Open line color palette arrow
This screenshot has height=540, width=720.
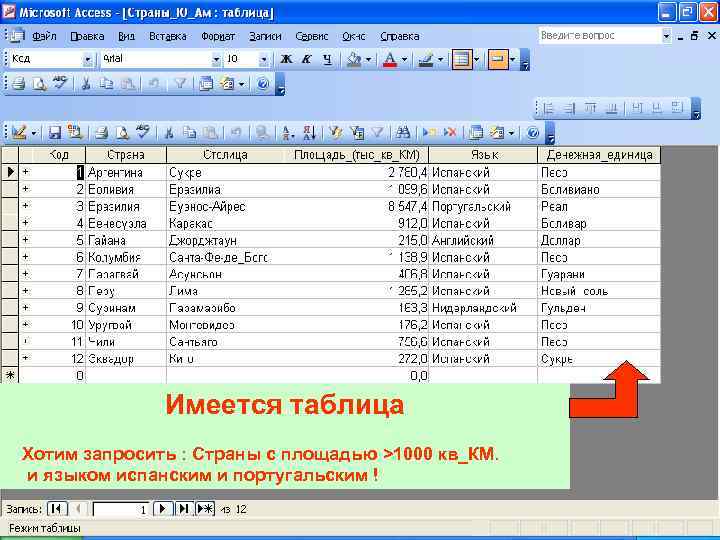pyautogui.click(x=440, y=59)
